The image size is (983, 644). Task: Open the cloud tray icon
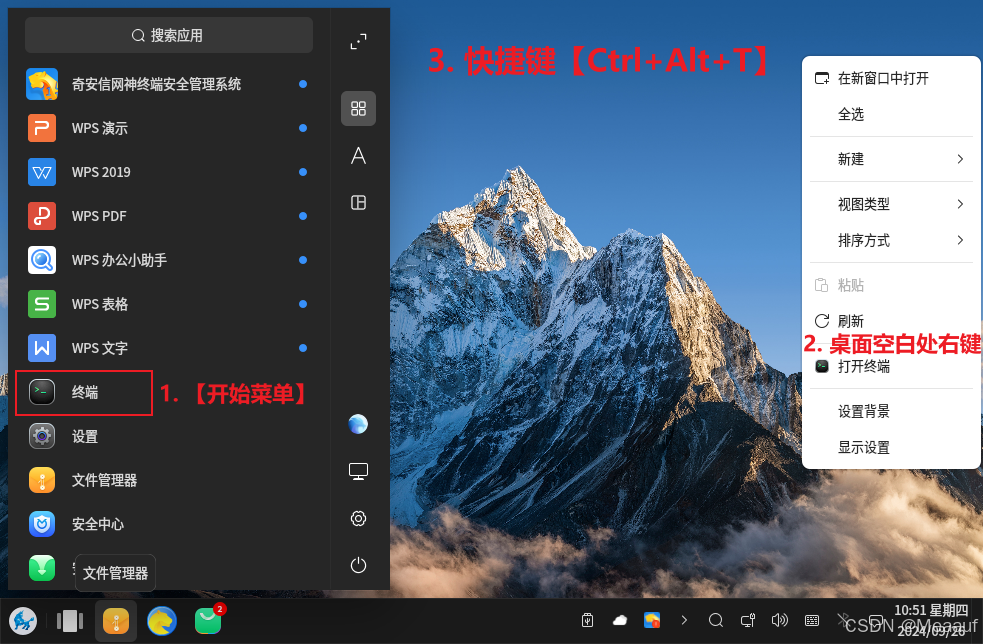(620, 620)
